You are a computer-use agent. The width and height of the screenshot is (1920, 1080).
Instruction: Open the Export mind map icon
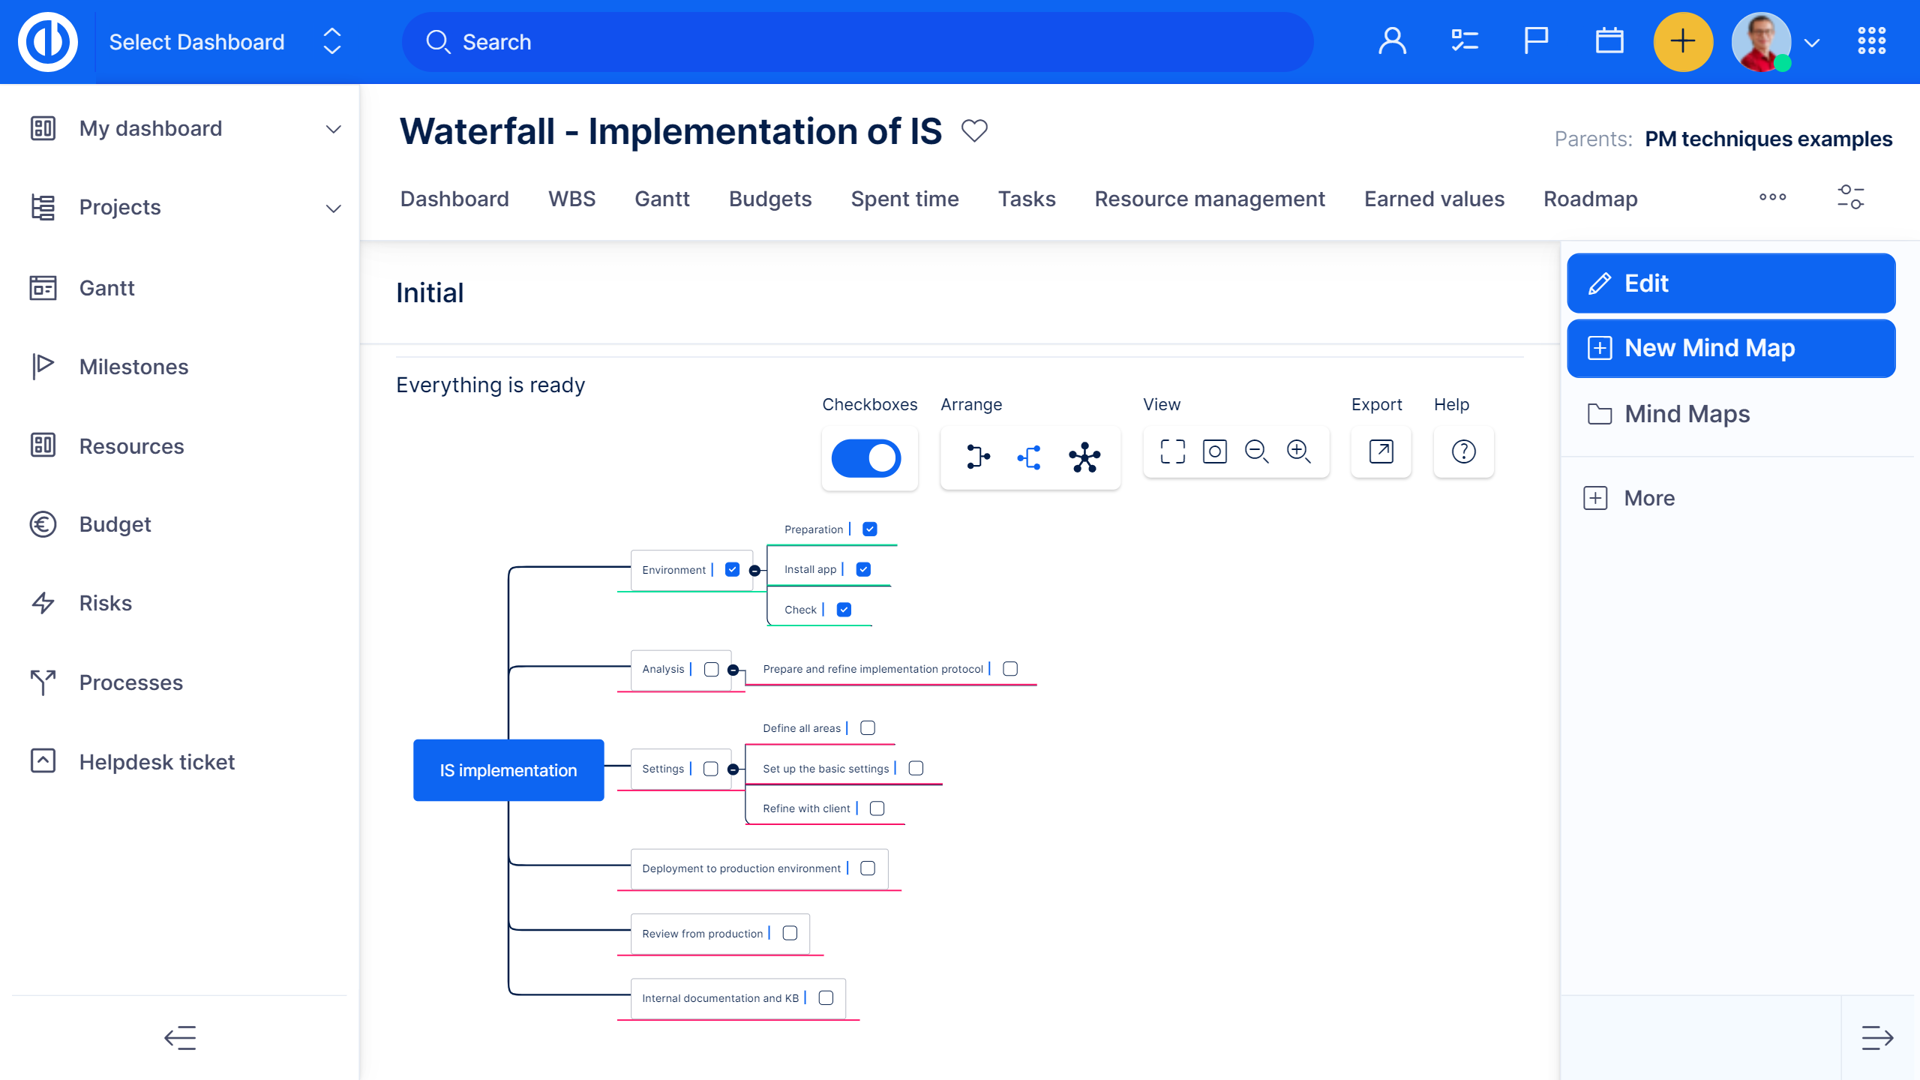(1381, 451)
